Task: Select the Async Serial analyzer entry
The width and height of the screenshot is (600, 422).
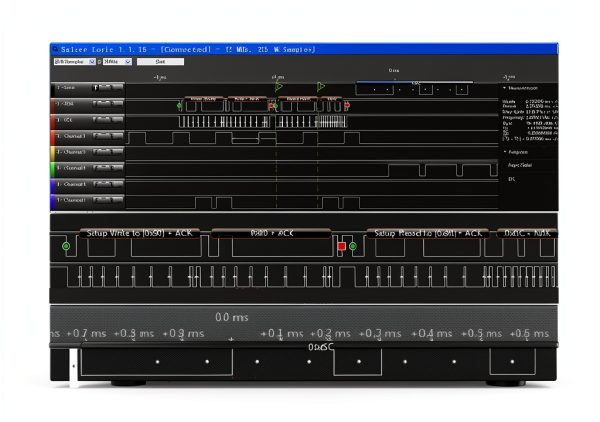Action: point(520,165)
